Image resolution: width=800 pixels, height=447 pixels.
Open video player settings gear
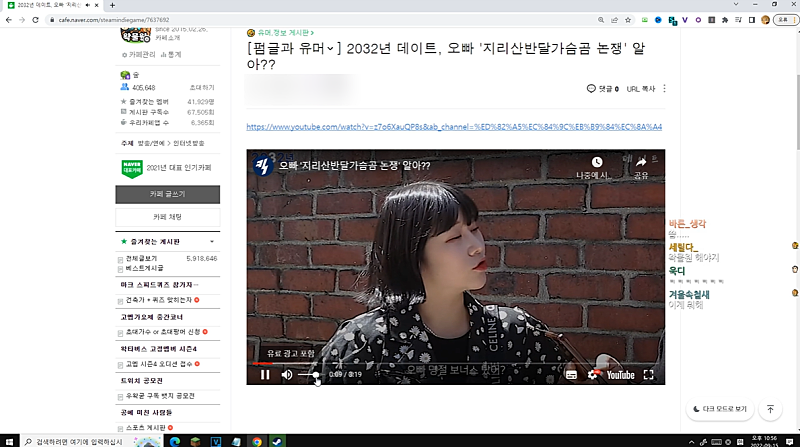[593, 375]
